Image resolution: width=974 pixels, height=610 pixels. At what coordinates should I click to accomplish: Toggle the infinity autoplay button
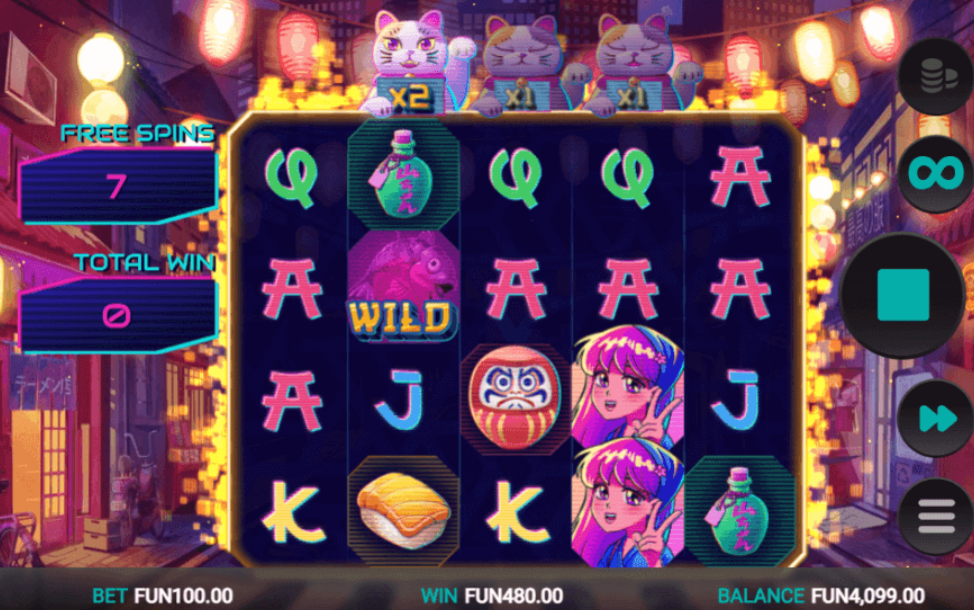pos(937,173)
